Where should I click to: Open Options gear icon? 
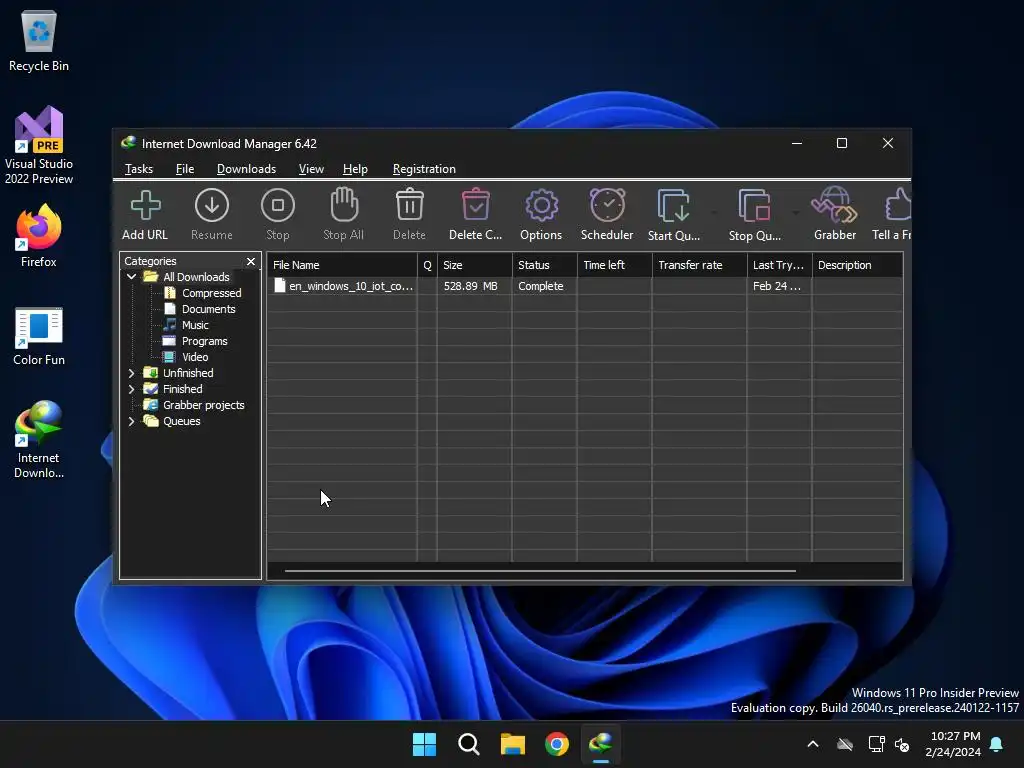point(541,206)
